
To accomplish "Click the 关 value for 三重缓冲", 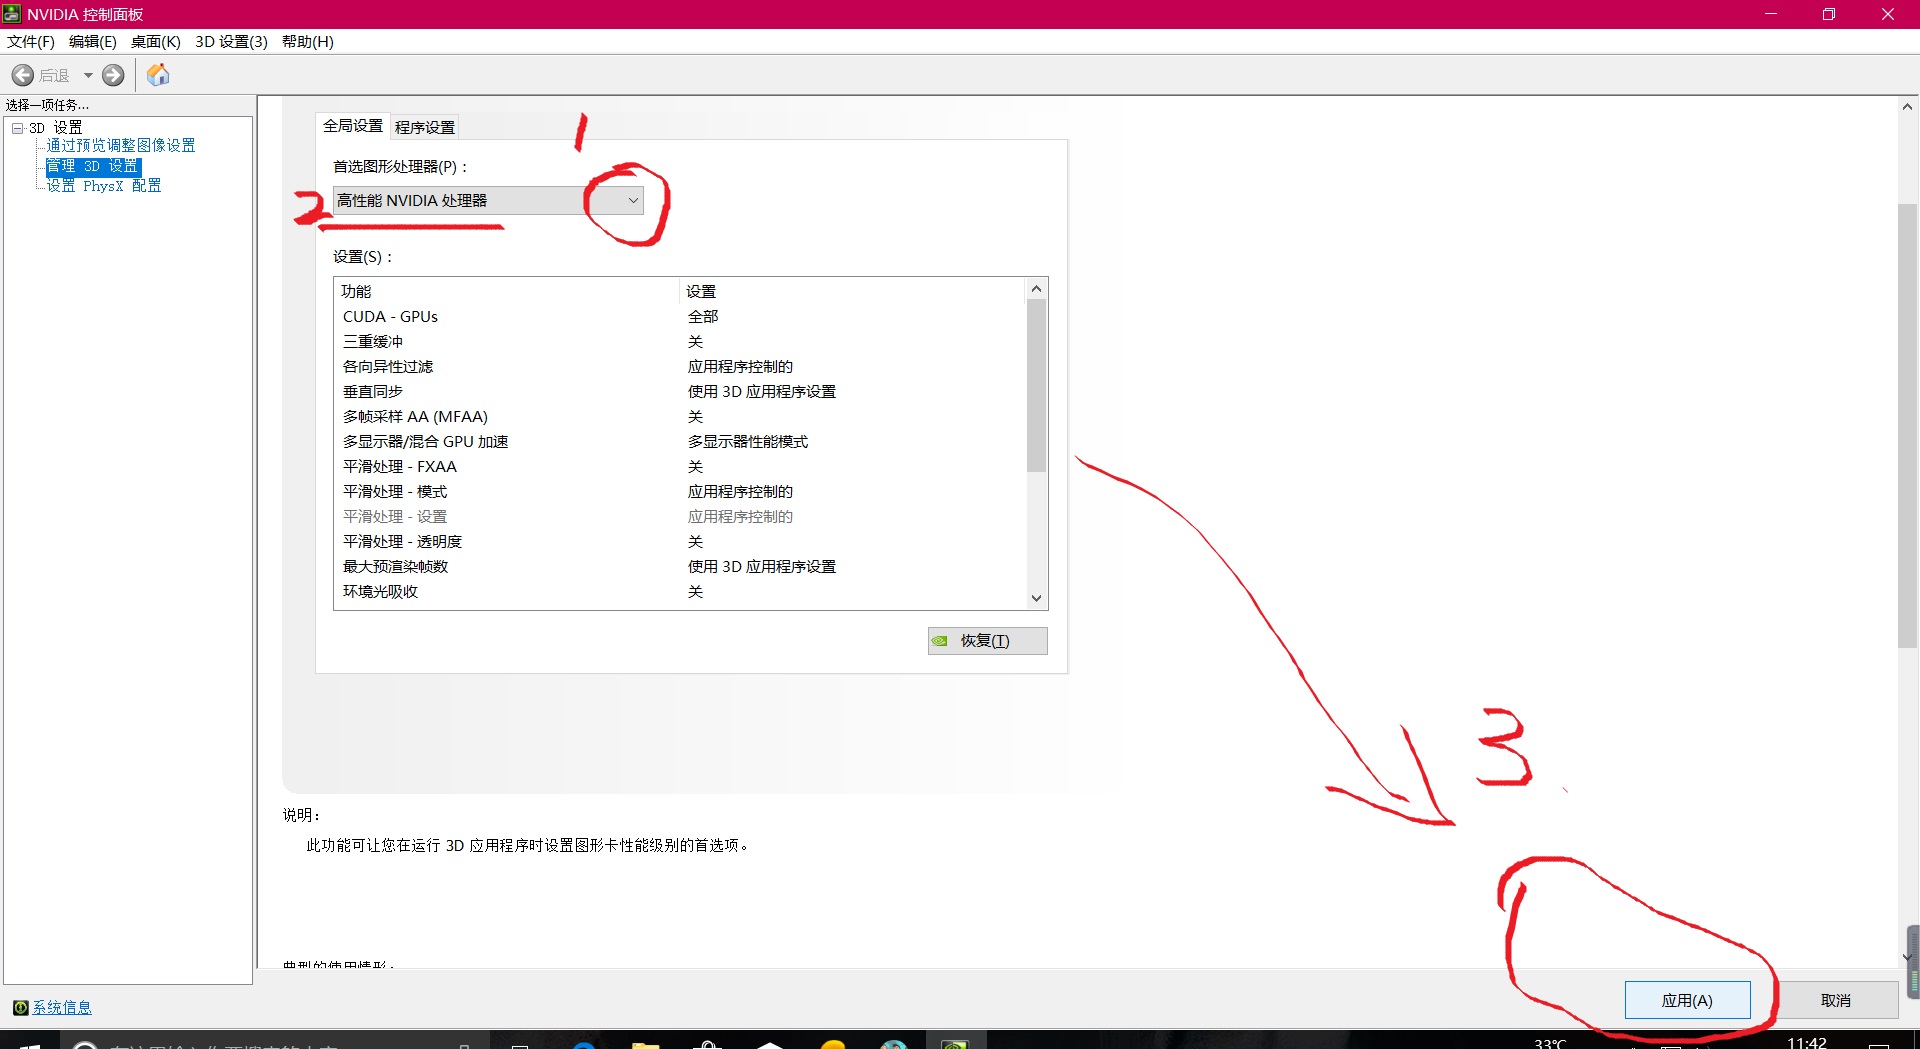I will pyautogui.click(x=695, y=341).
